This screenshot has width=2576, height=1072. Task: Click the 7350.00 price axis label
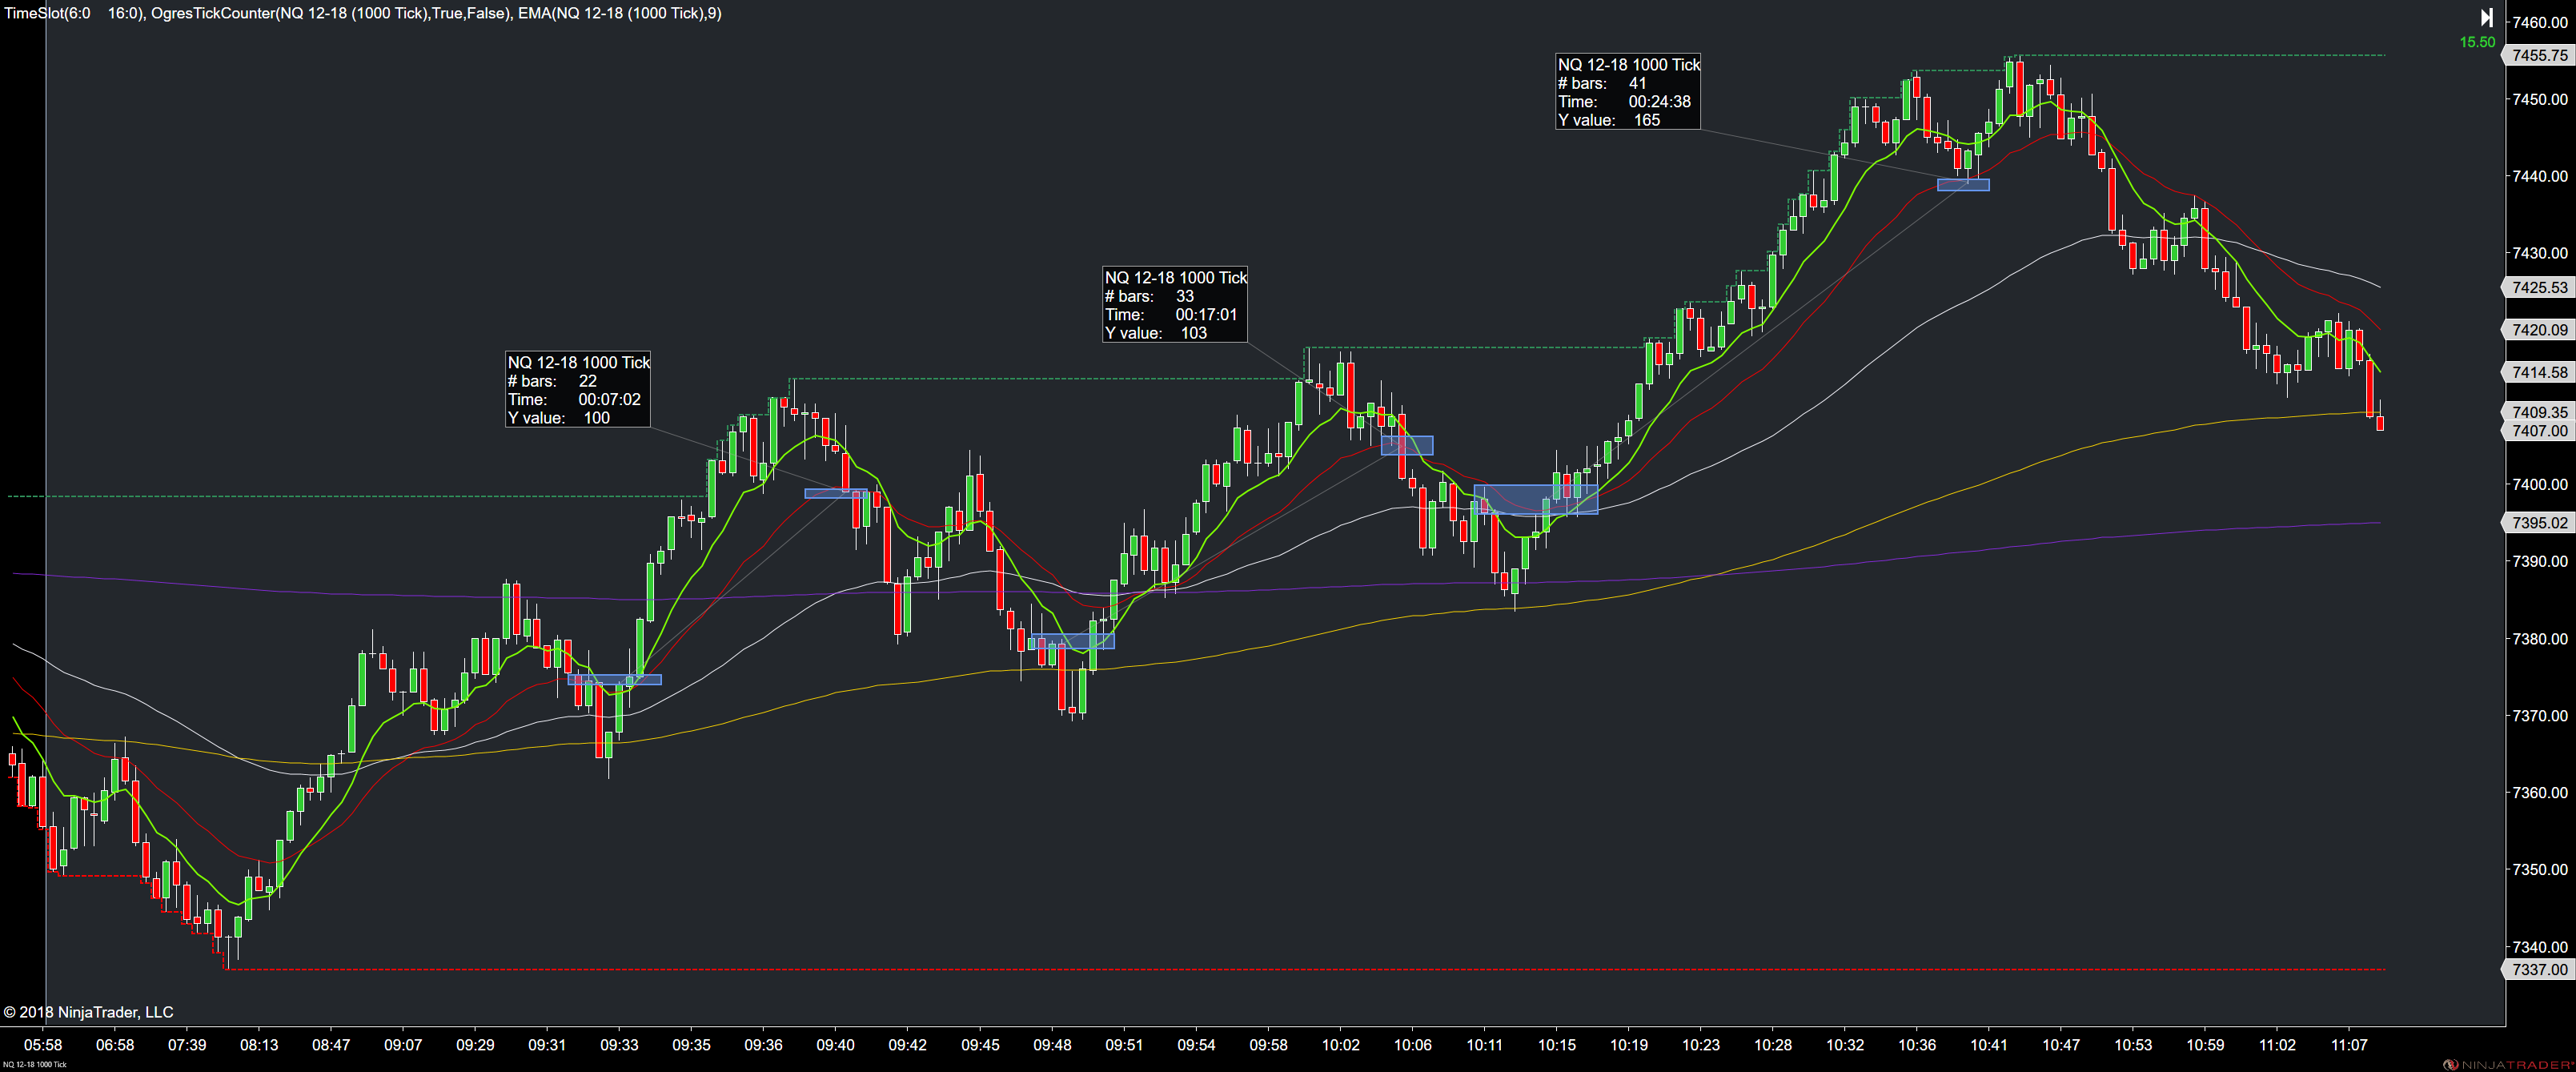pos(2540,870)
